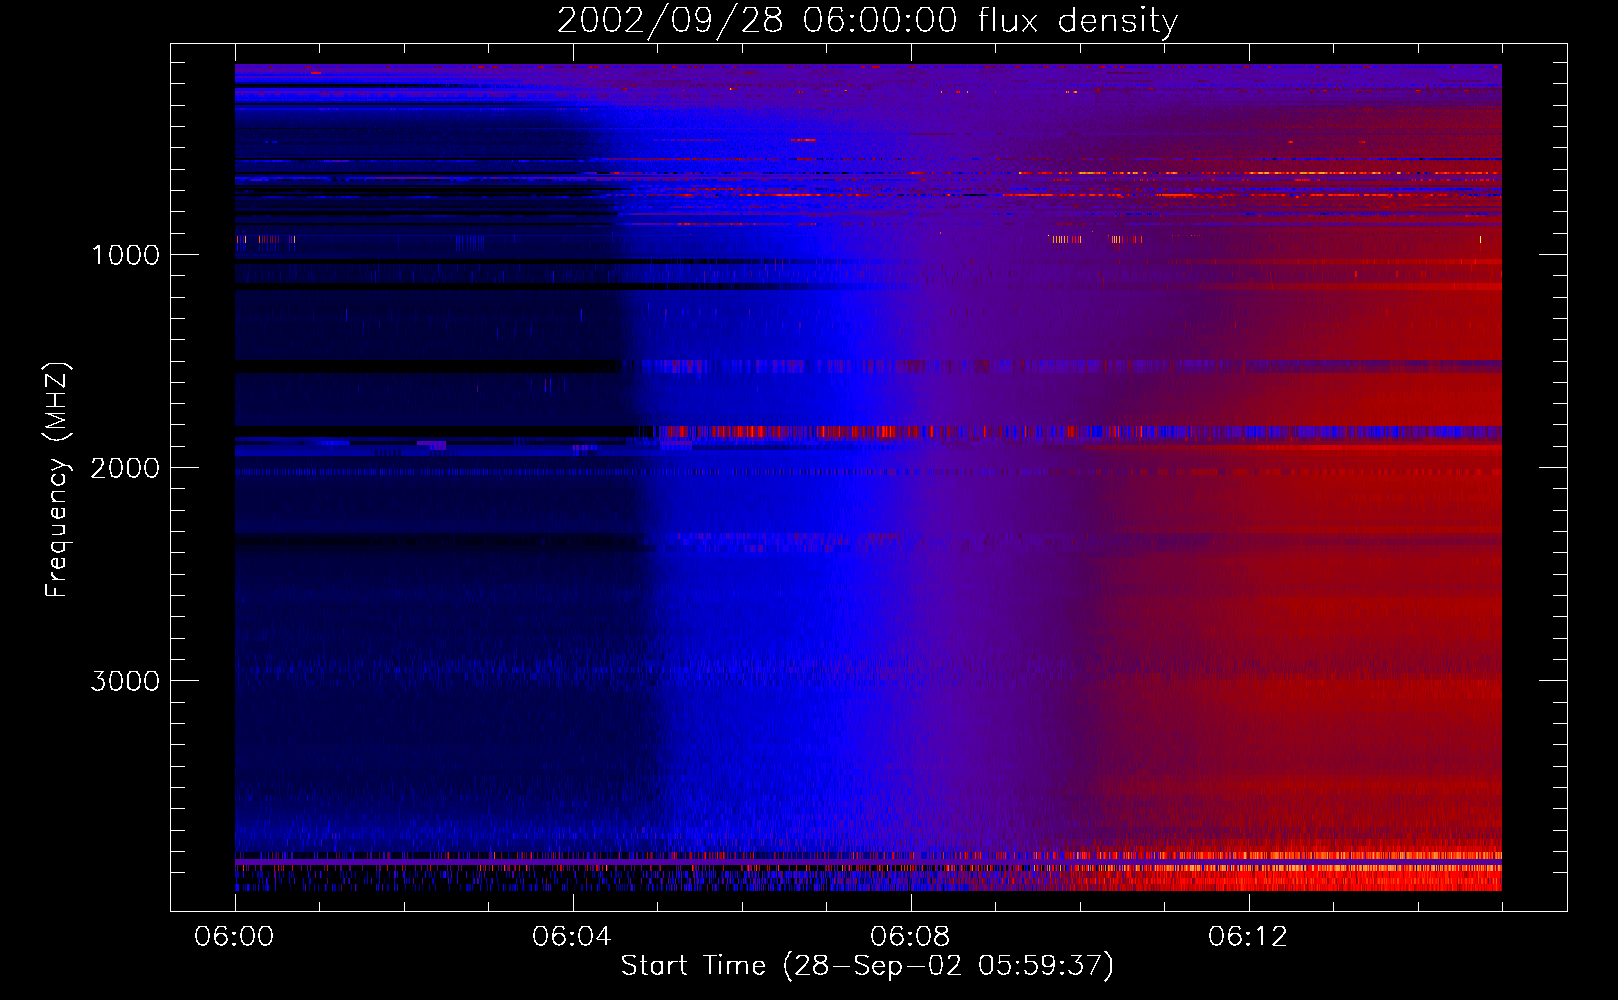The width and height of the screenshot is (1618, 1000).
Task: Click the plot title '2002/09/28 06:00:00 flux density'
Action: [x=867, y=20]
